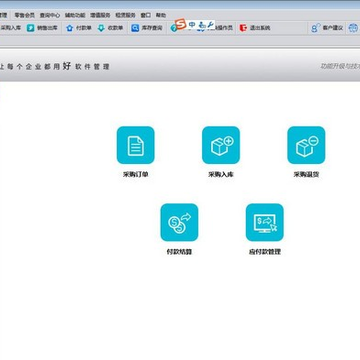Screen dimensions: 360x360
Task: Click the 付款单 toolbar button
Action: [79, 28]
